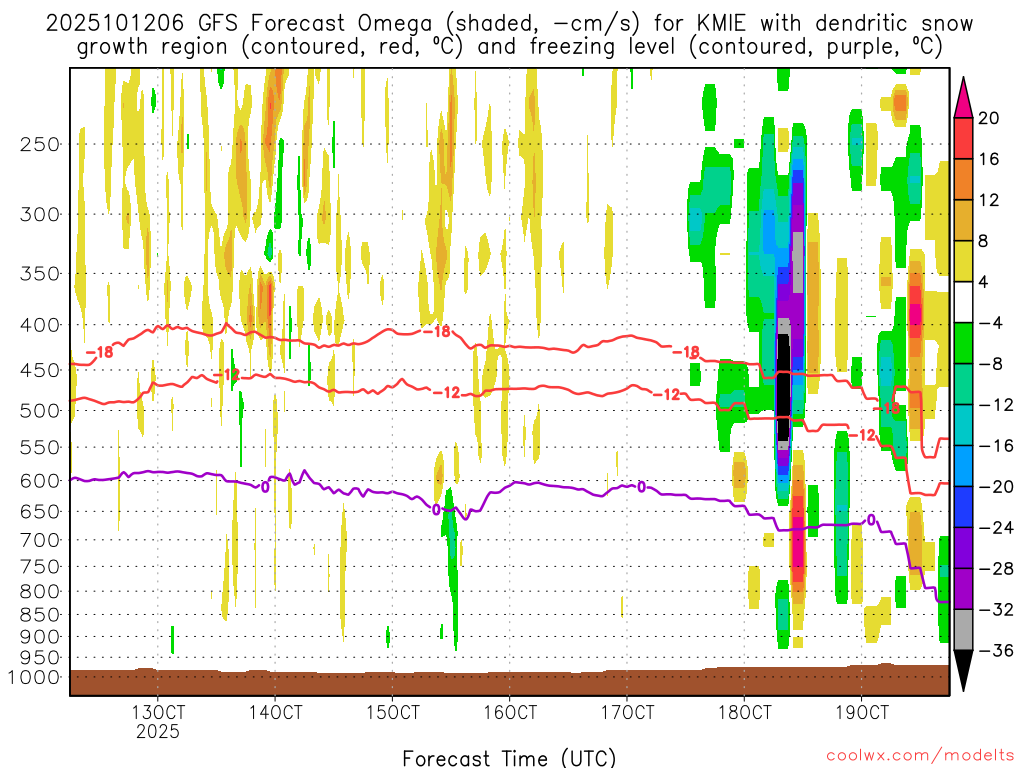Pick the white -4 to 4 colorbar segment

tap(965, 302)
